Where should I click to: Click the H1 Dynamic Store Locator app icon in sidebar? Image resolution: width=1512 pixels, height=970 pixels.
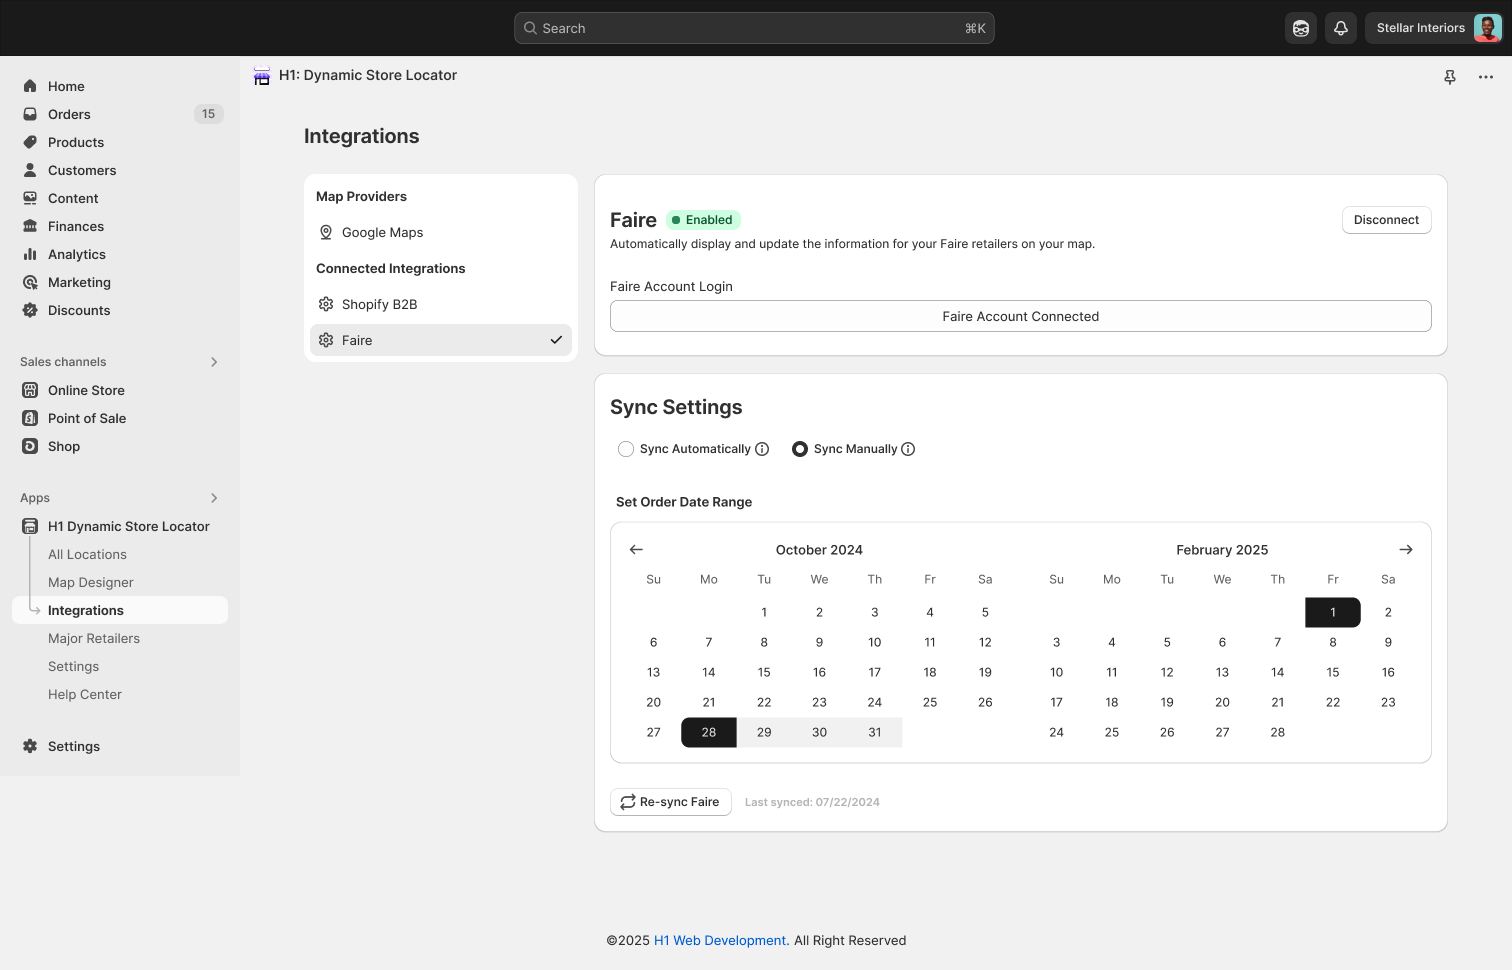[30, 526]
